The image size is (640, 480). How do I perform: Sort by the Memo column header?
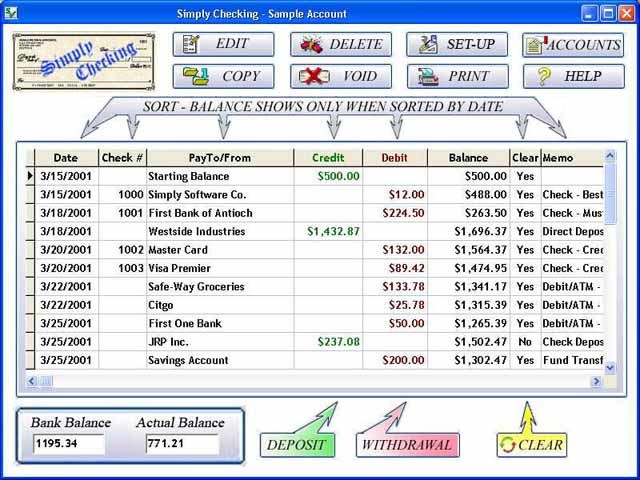(572, 158)
